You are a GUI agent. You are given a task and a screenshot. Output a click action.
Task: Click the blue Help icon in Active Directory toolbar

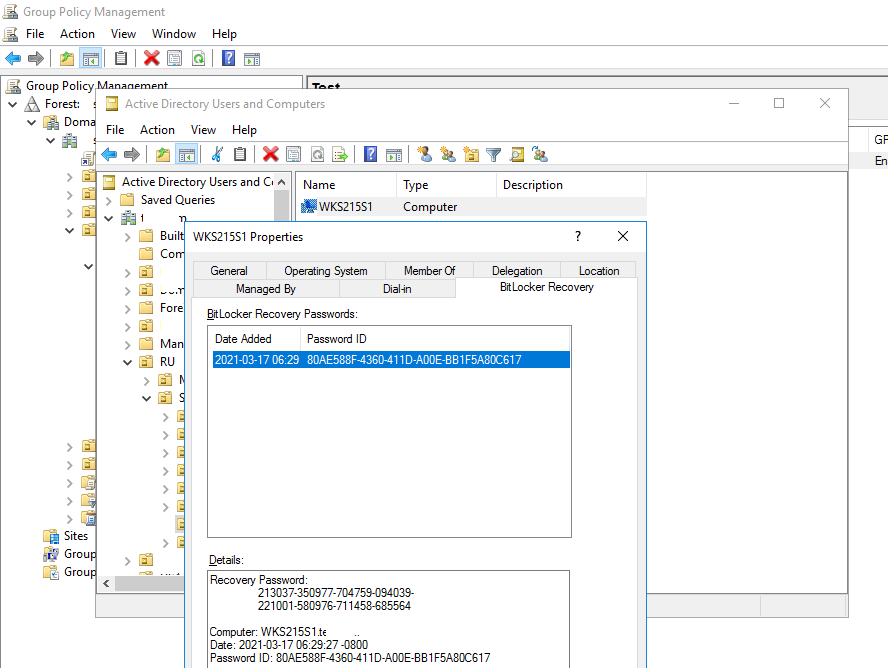click(370, 154)
